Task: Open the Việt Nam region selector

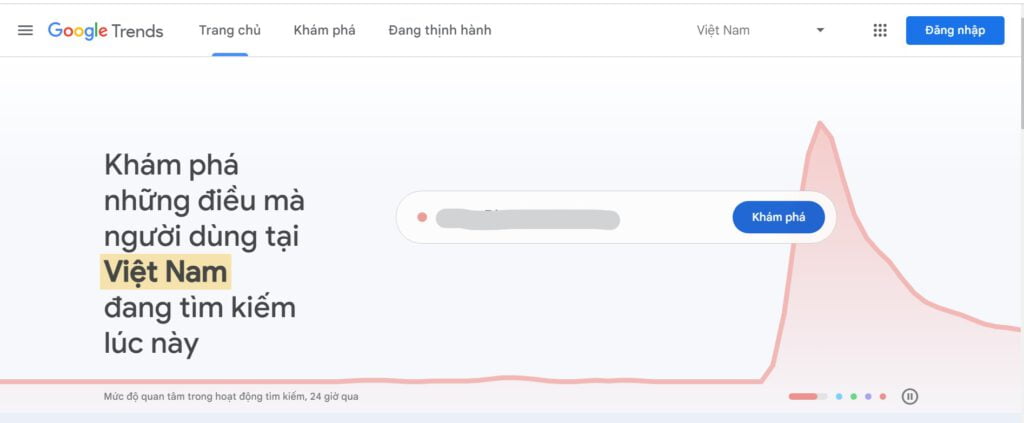Action: (x=760, y=30)
